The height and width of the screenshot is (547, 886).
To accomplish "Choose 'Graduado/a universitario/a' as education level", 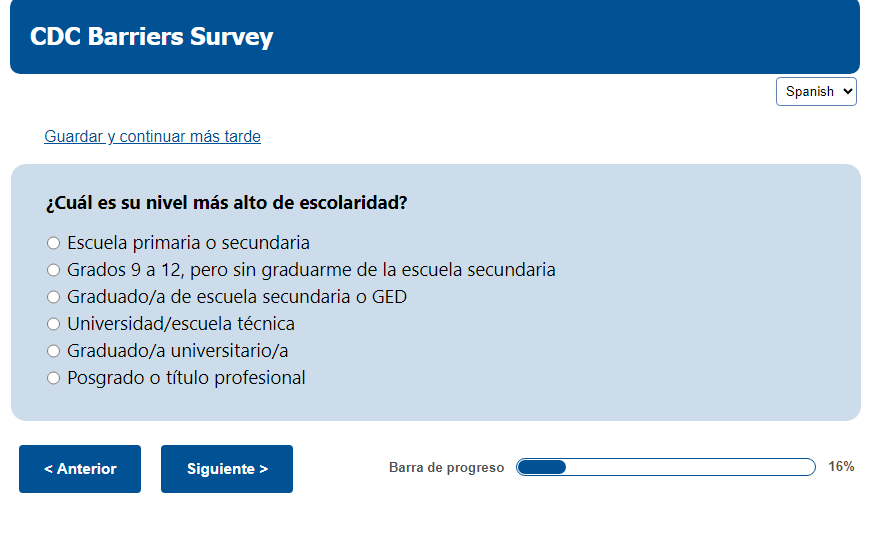I will 54,351.
